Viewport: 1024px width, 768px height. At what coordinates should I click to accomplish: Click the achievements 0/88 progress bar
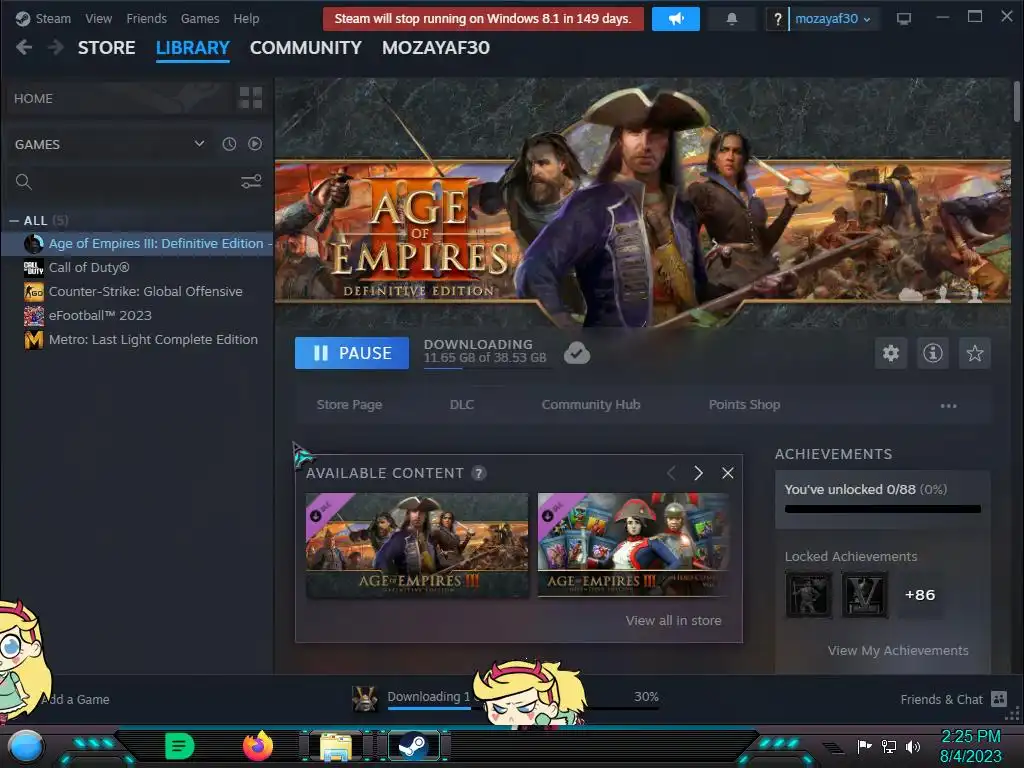(882, 509)
